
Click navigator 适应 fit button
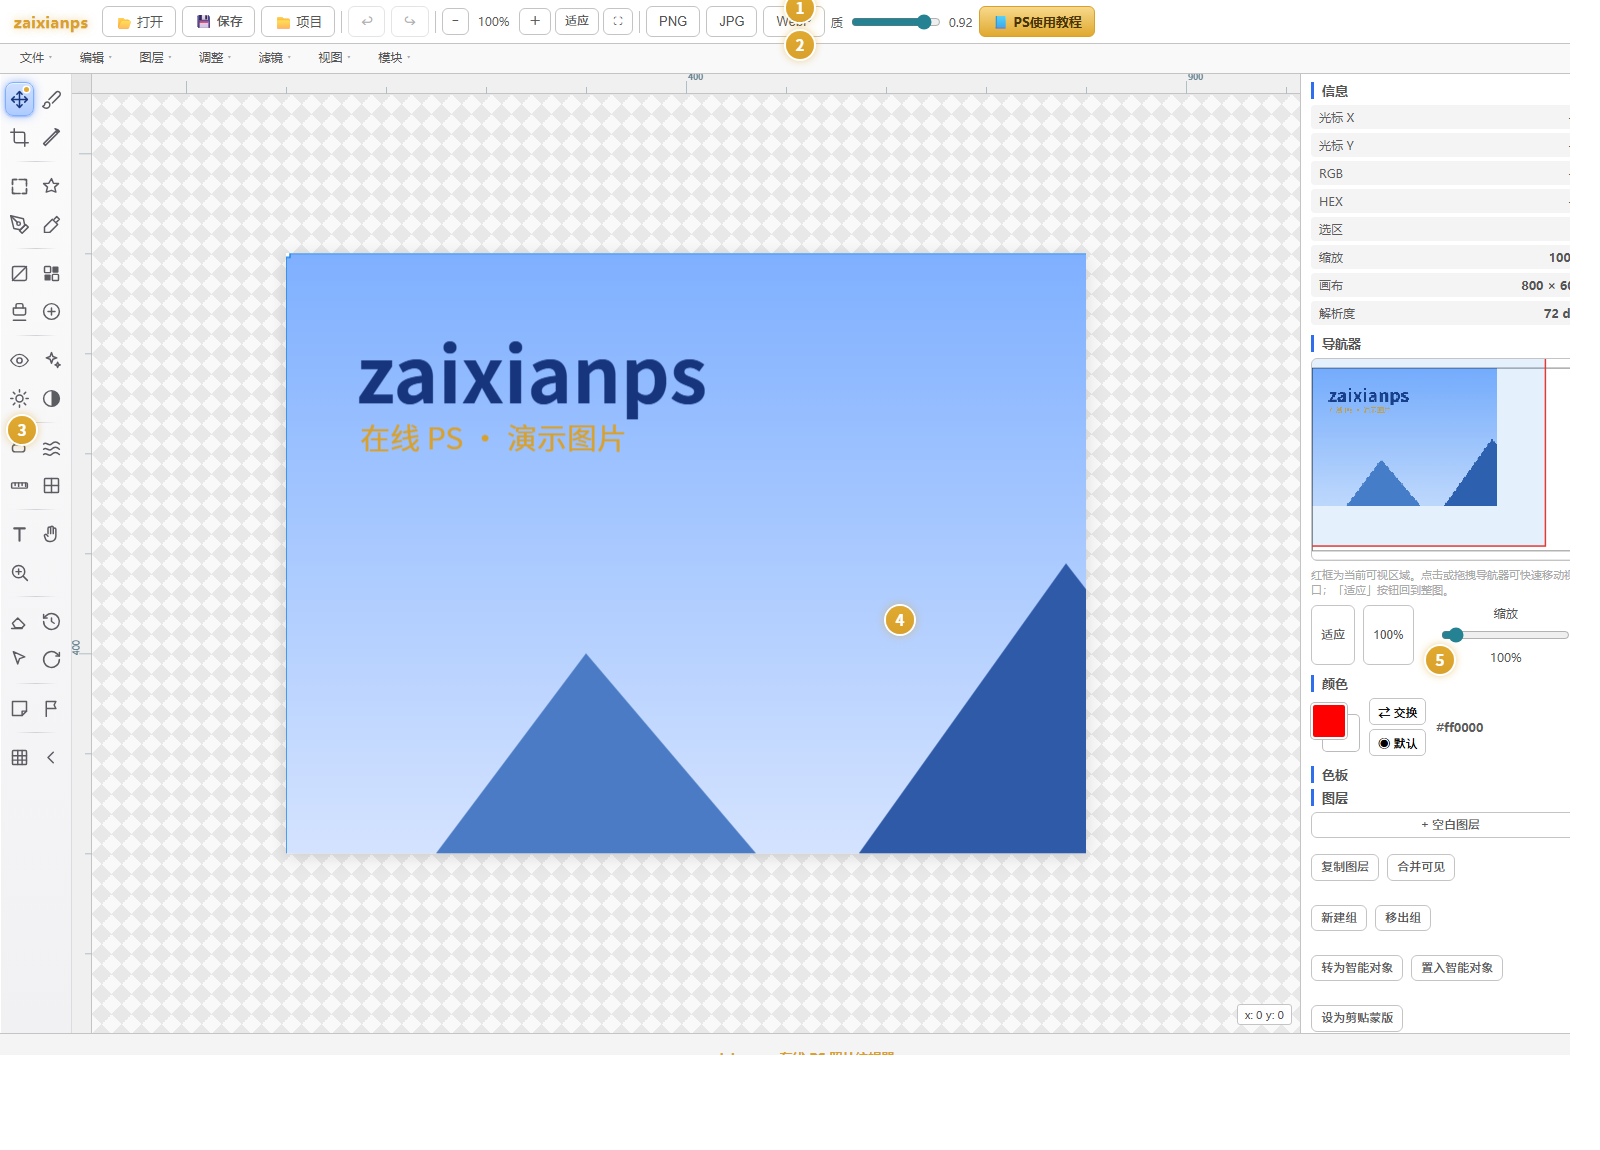pyautogui.click(x=1333, y=635)
